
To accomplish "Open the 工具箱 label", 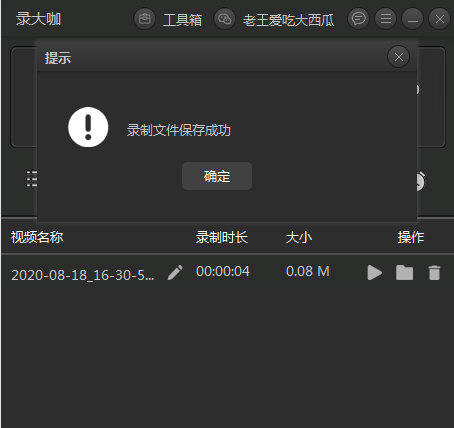I will [182, 20].
